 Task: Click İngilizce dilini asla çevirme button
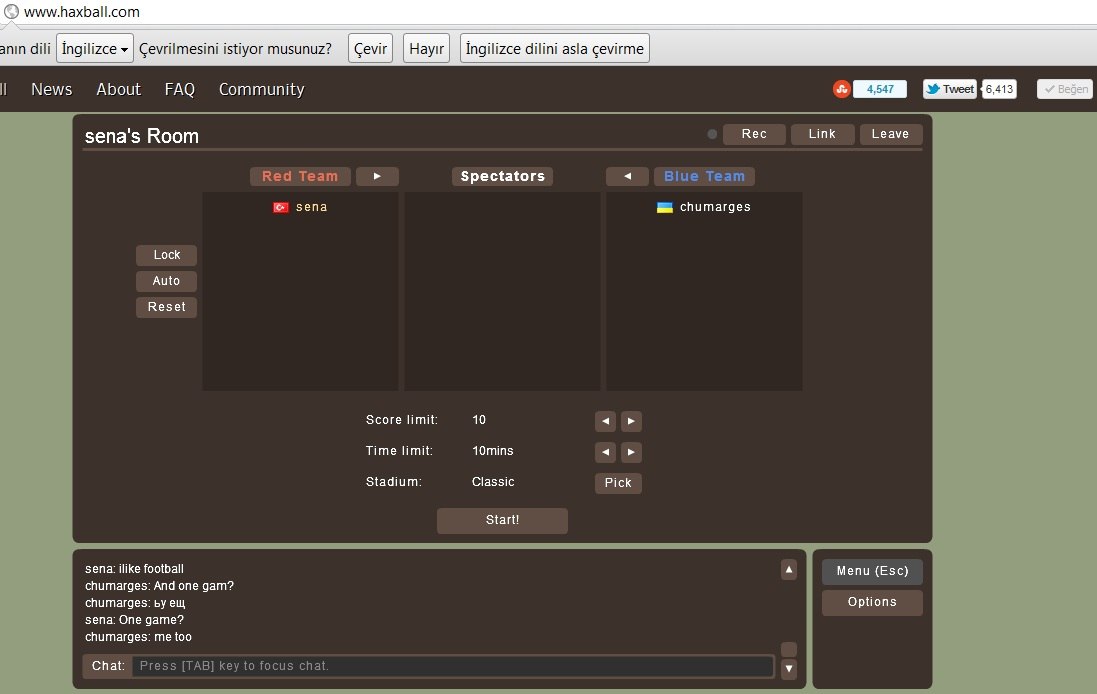tap(555, 48)
